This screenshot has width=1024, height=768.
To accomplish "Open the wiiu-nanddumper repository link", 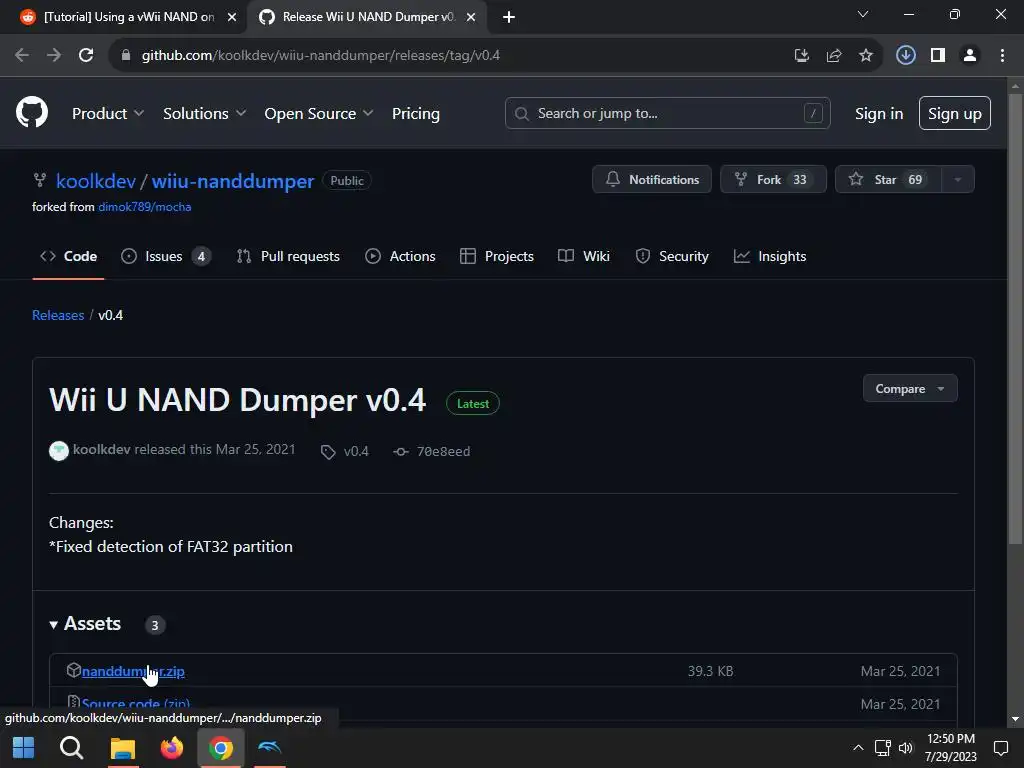I will 232,181.
